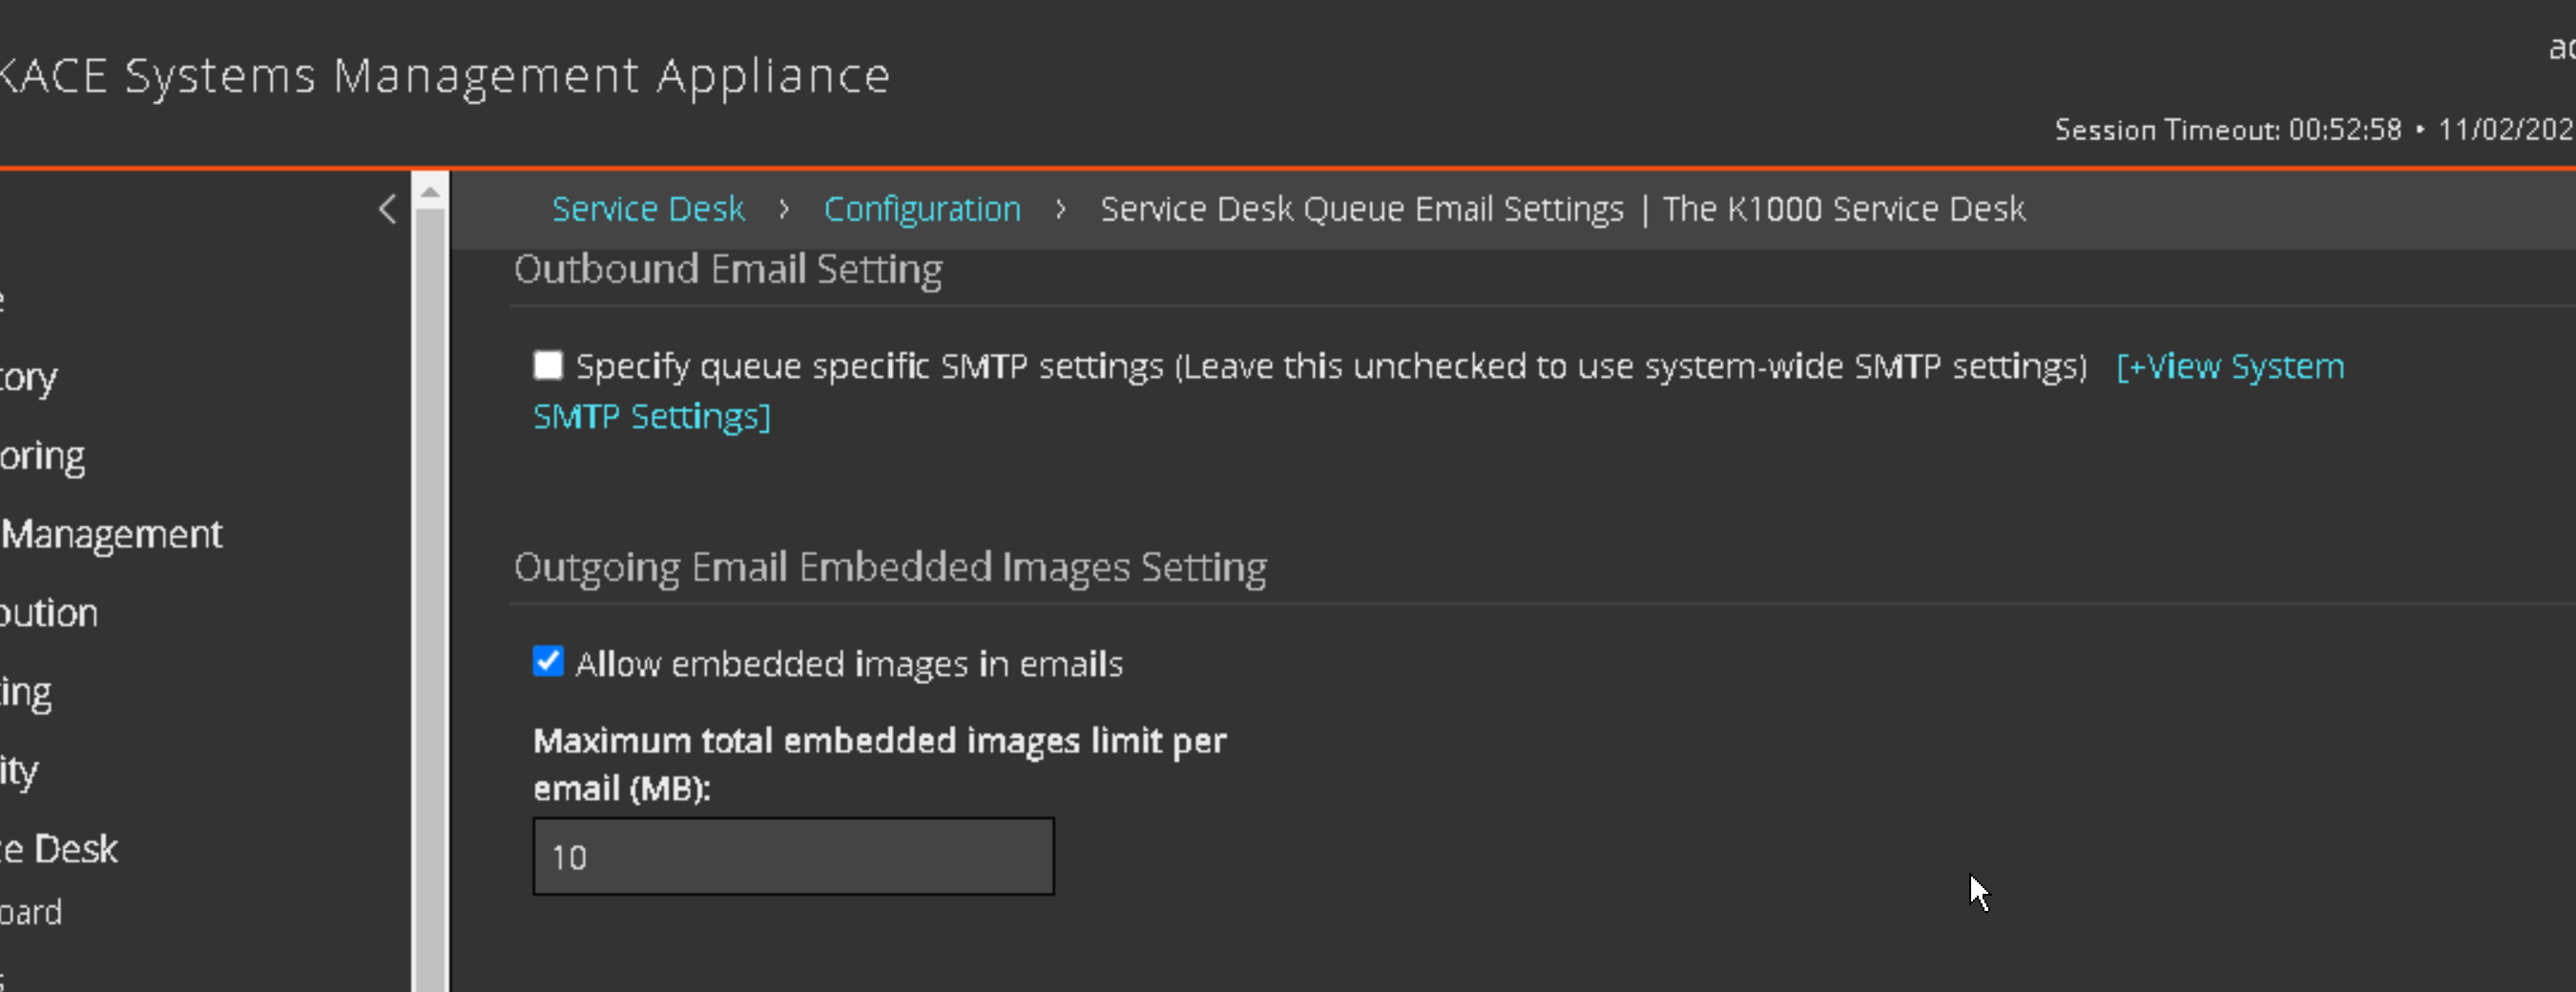Enable queue specific SMTP settings checkbox
Screen dimensions: 2576x992
click(548, 366)
